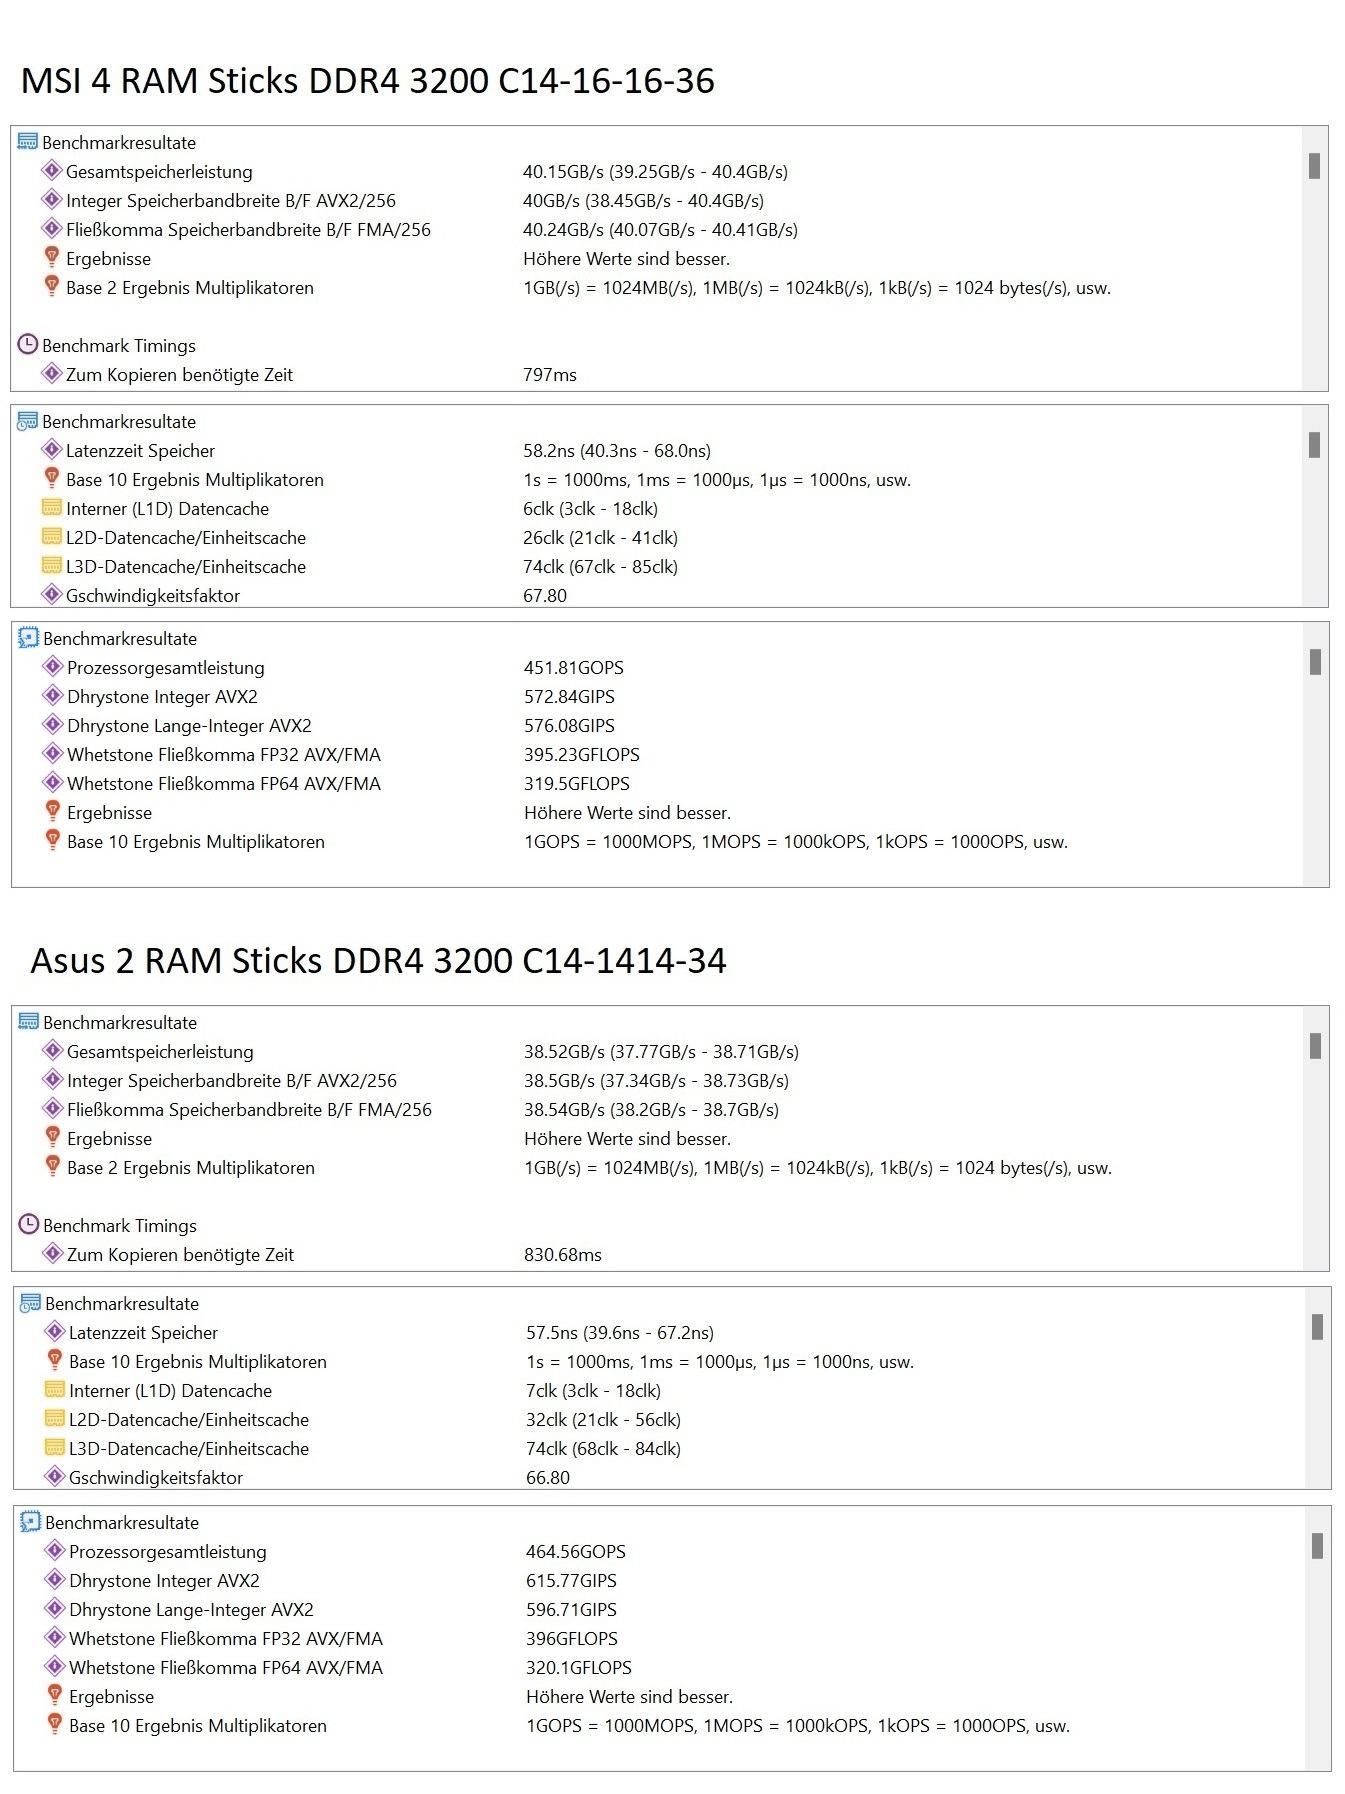Click the scrollbar thumb of the Asus 38.52GB/s bandwidth panel
1345x1794 pixels.
pyautogui.click(x=1315, y=1046)
